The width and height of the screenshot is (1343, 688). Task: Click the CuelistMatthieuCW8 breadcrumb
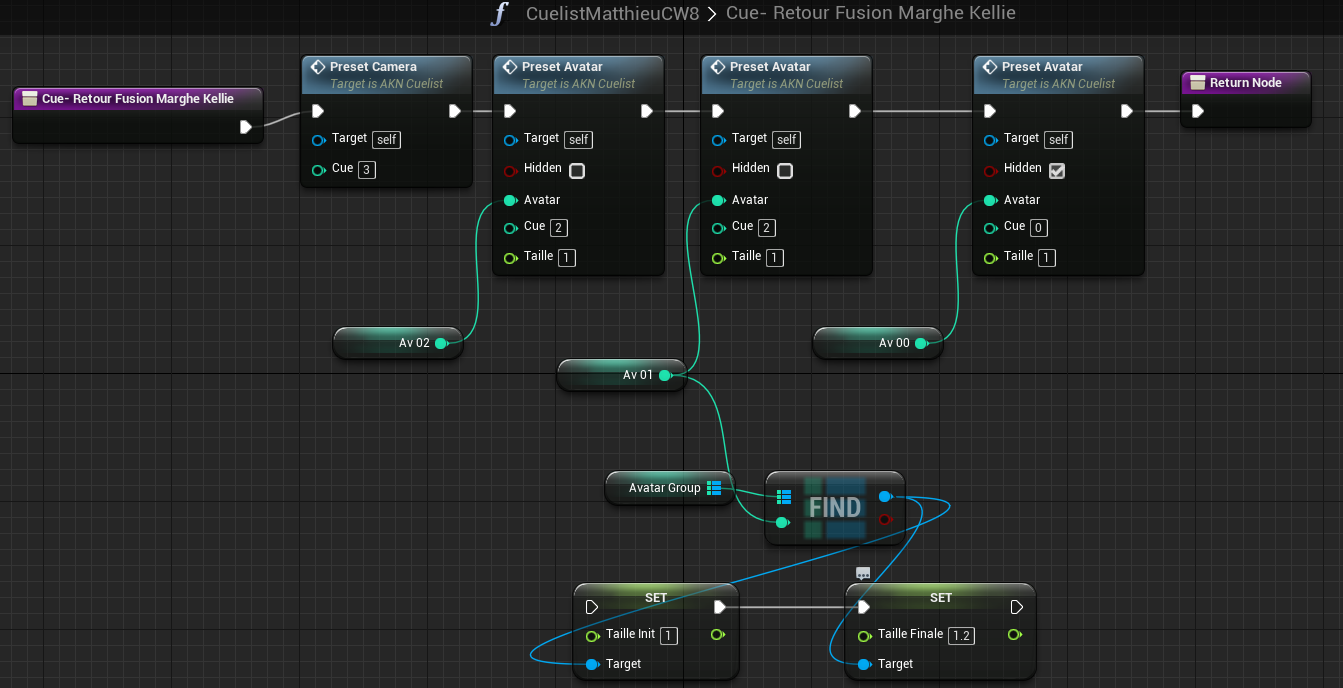[613, 14]
